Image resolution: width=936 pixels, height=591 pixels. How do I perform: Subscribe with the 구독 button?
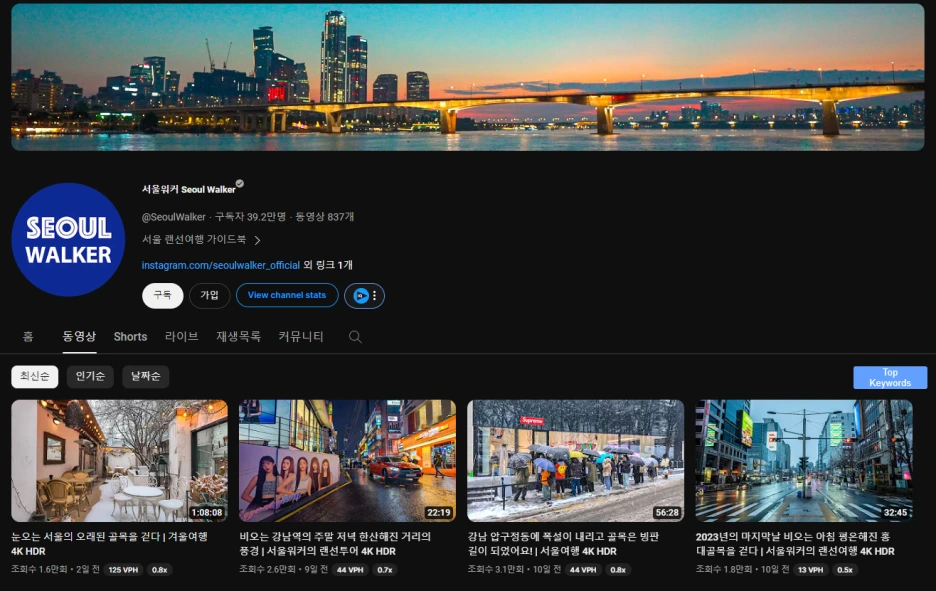[x=162, y=296]
